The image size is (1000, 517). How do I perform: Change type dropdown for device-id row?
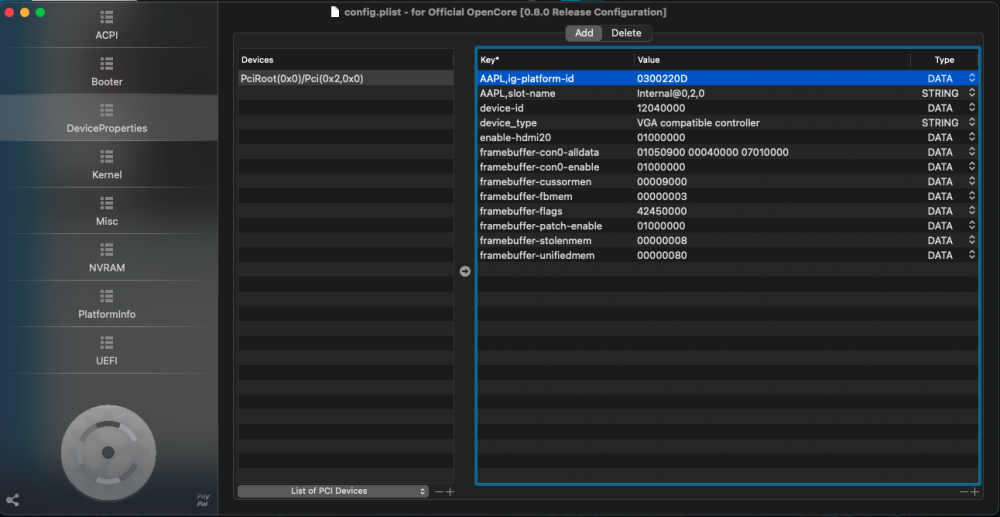972,108
